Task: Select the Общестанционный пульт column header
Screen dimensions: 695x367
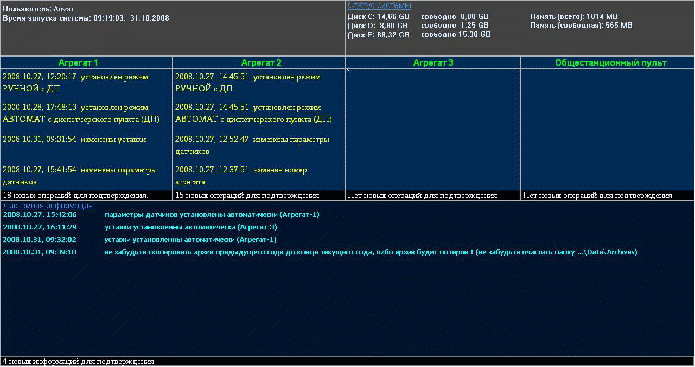Action: click(611, 62)
